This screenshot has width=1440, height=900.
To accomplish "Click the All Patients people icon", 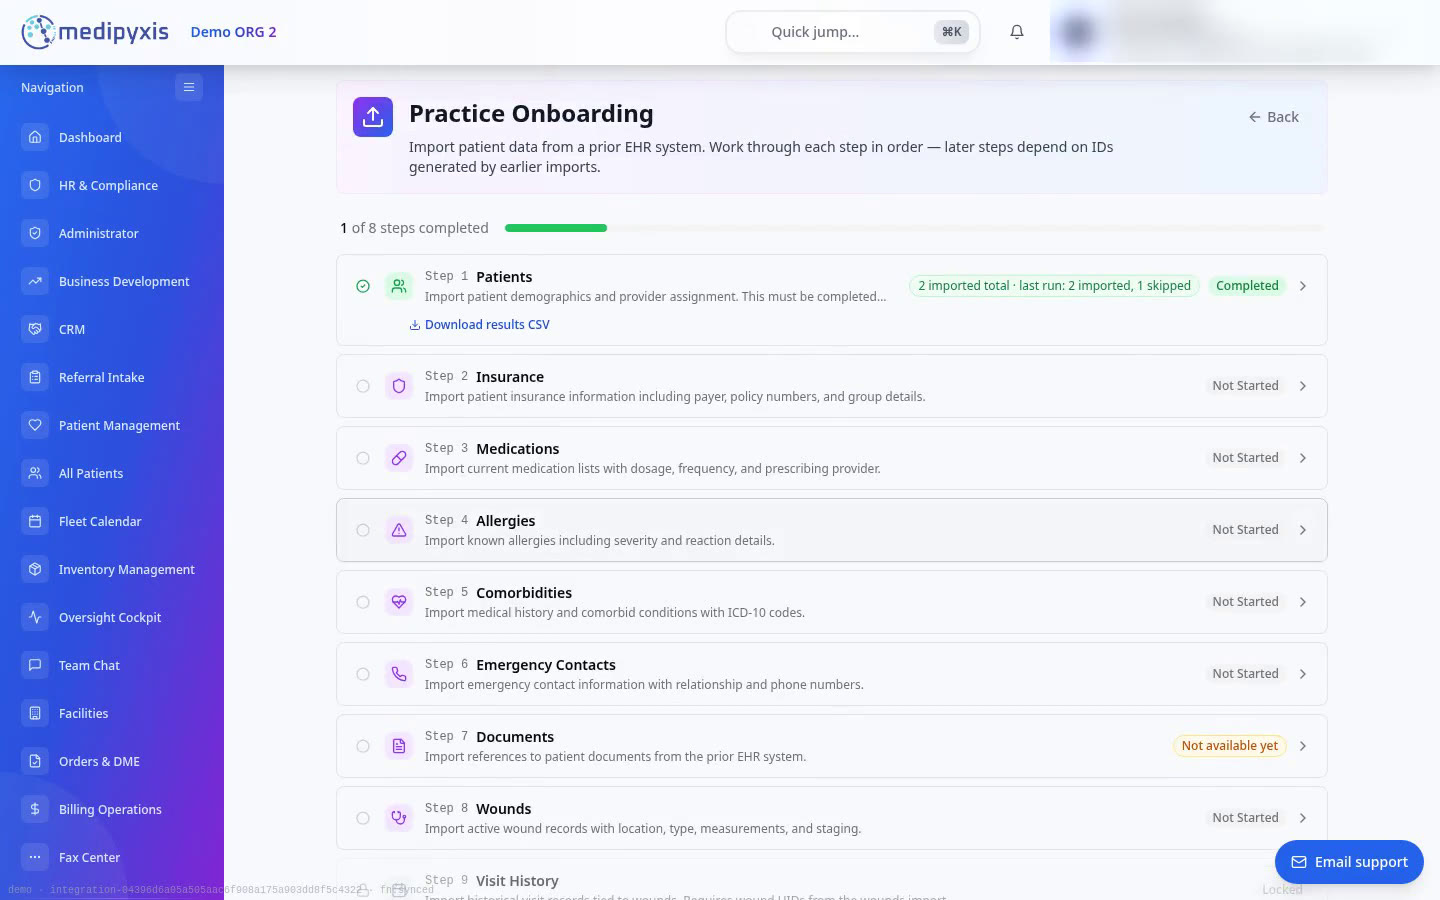I will (35, 473).
